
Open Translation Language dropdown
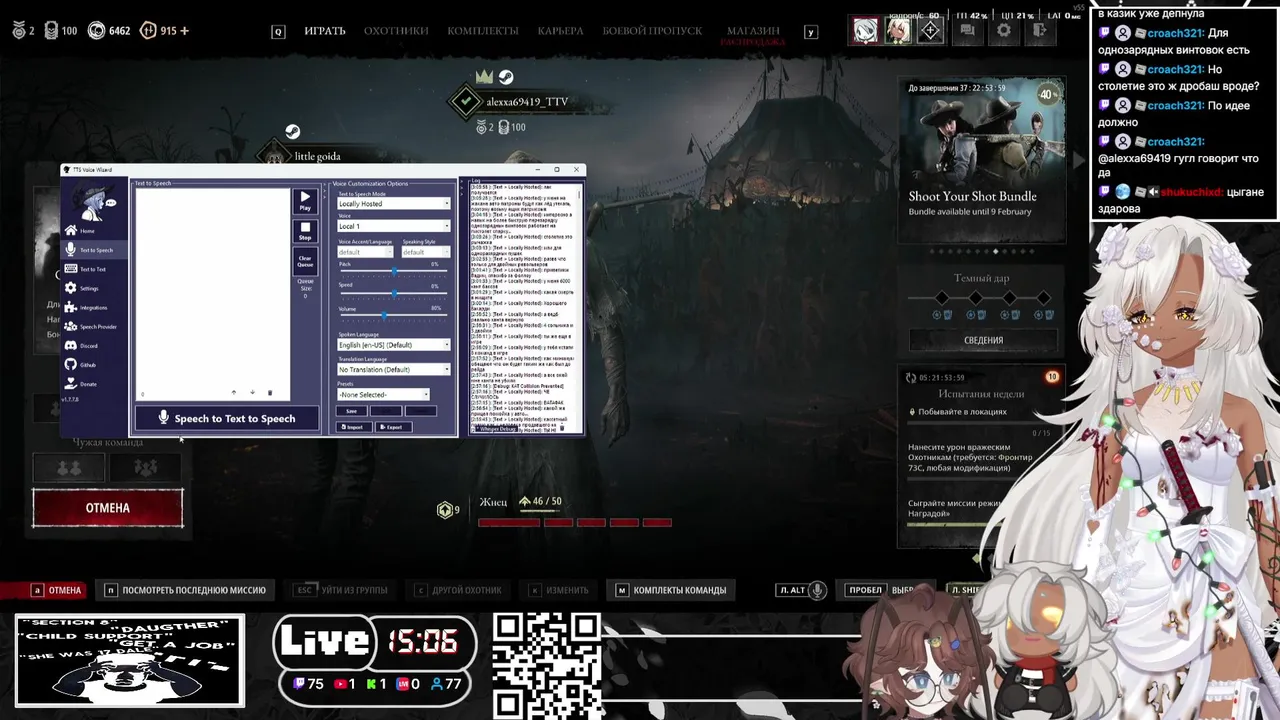[394, 370]
